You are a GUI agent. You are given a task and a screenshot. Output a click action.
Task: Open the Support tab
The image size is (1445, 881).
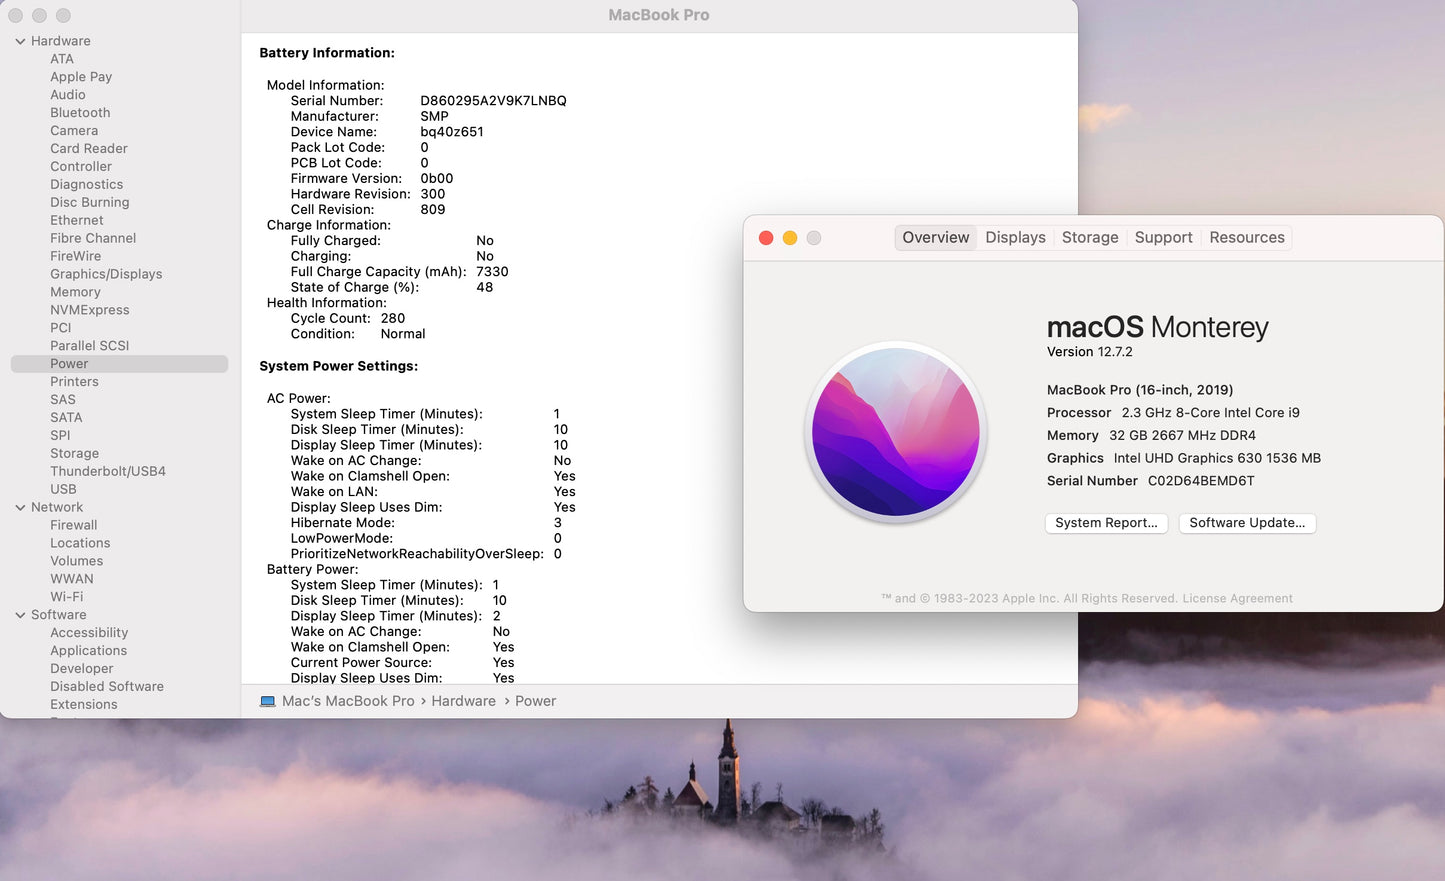(x=1163, y=237)
